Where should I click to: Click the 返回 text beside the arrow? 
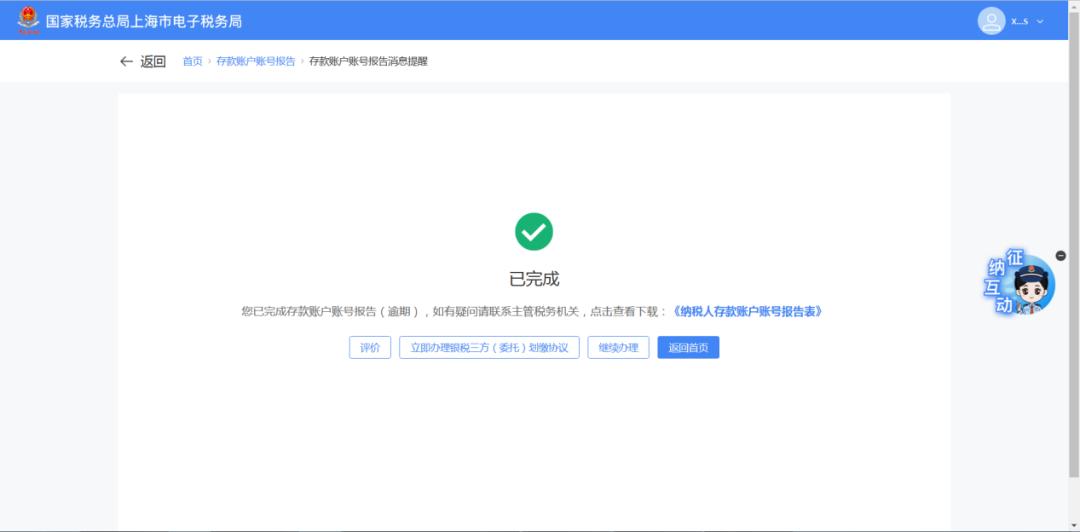(153, 61)
